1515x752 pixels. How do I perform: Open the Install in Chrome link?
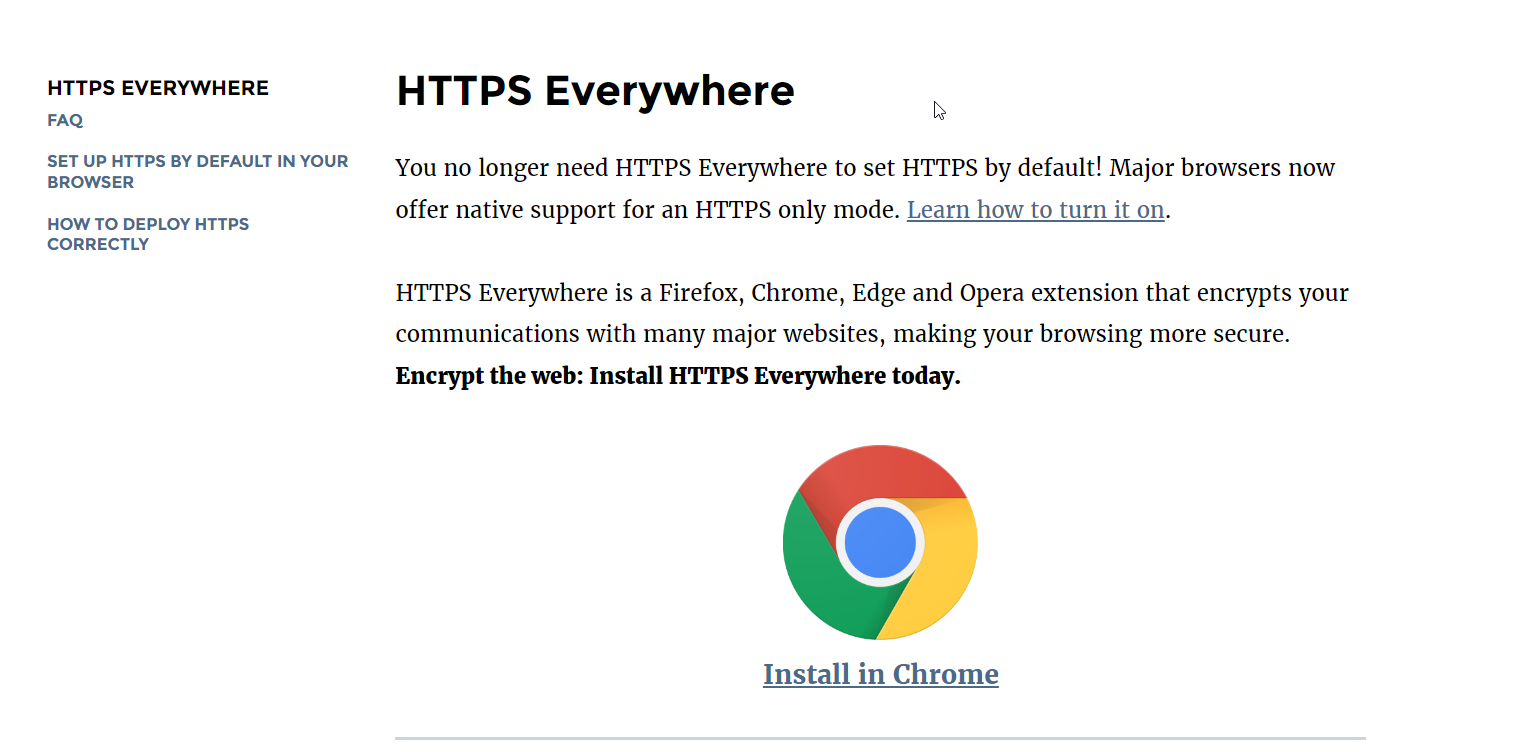coord(880,674)
